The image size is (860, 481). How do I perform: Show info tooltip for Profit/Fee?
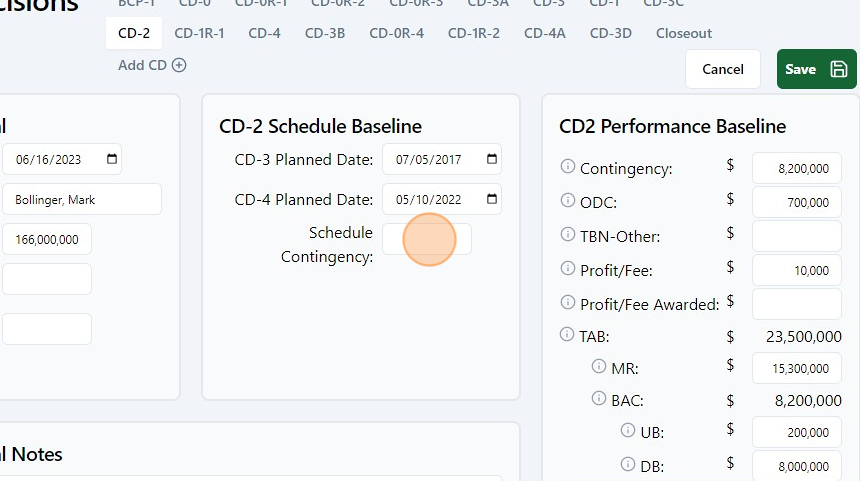pyautogui.click(x=568, y=268)
